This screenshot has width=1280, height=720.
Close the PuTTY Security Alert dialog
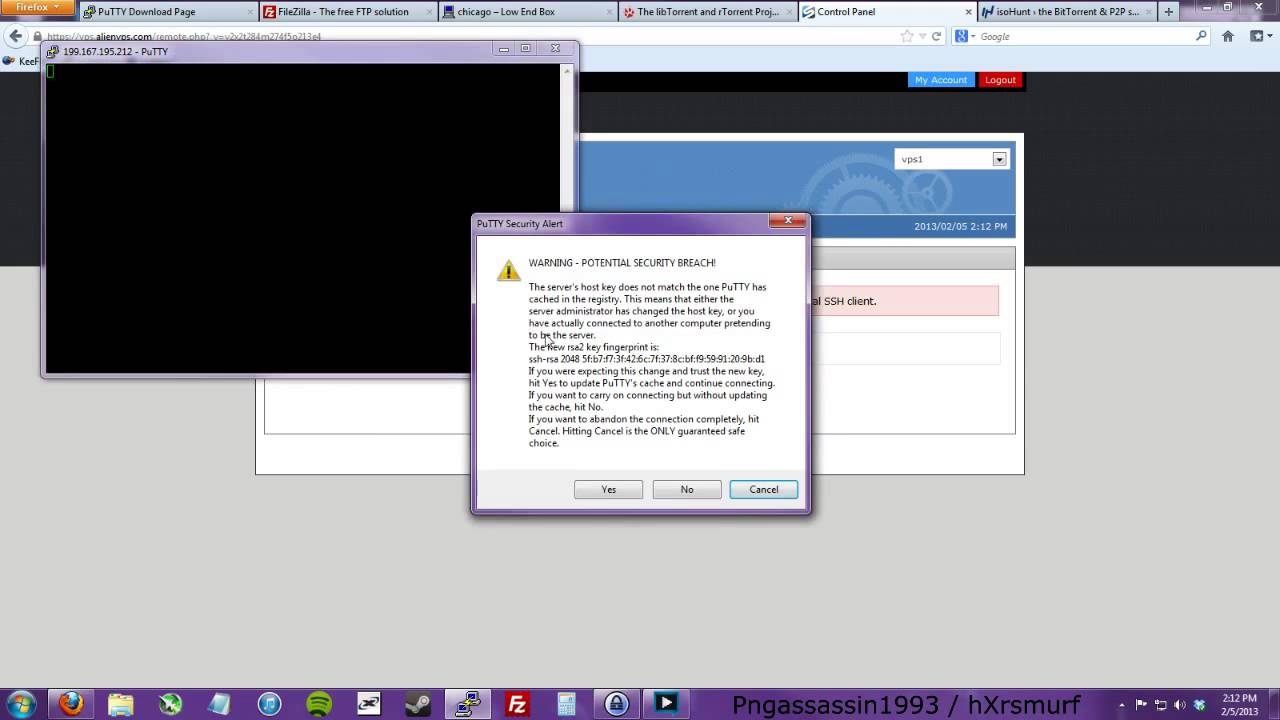coord(788,221)
